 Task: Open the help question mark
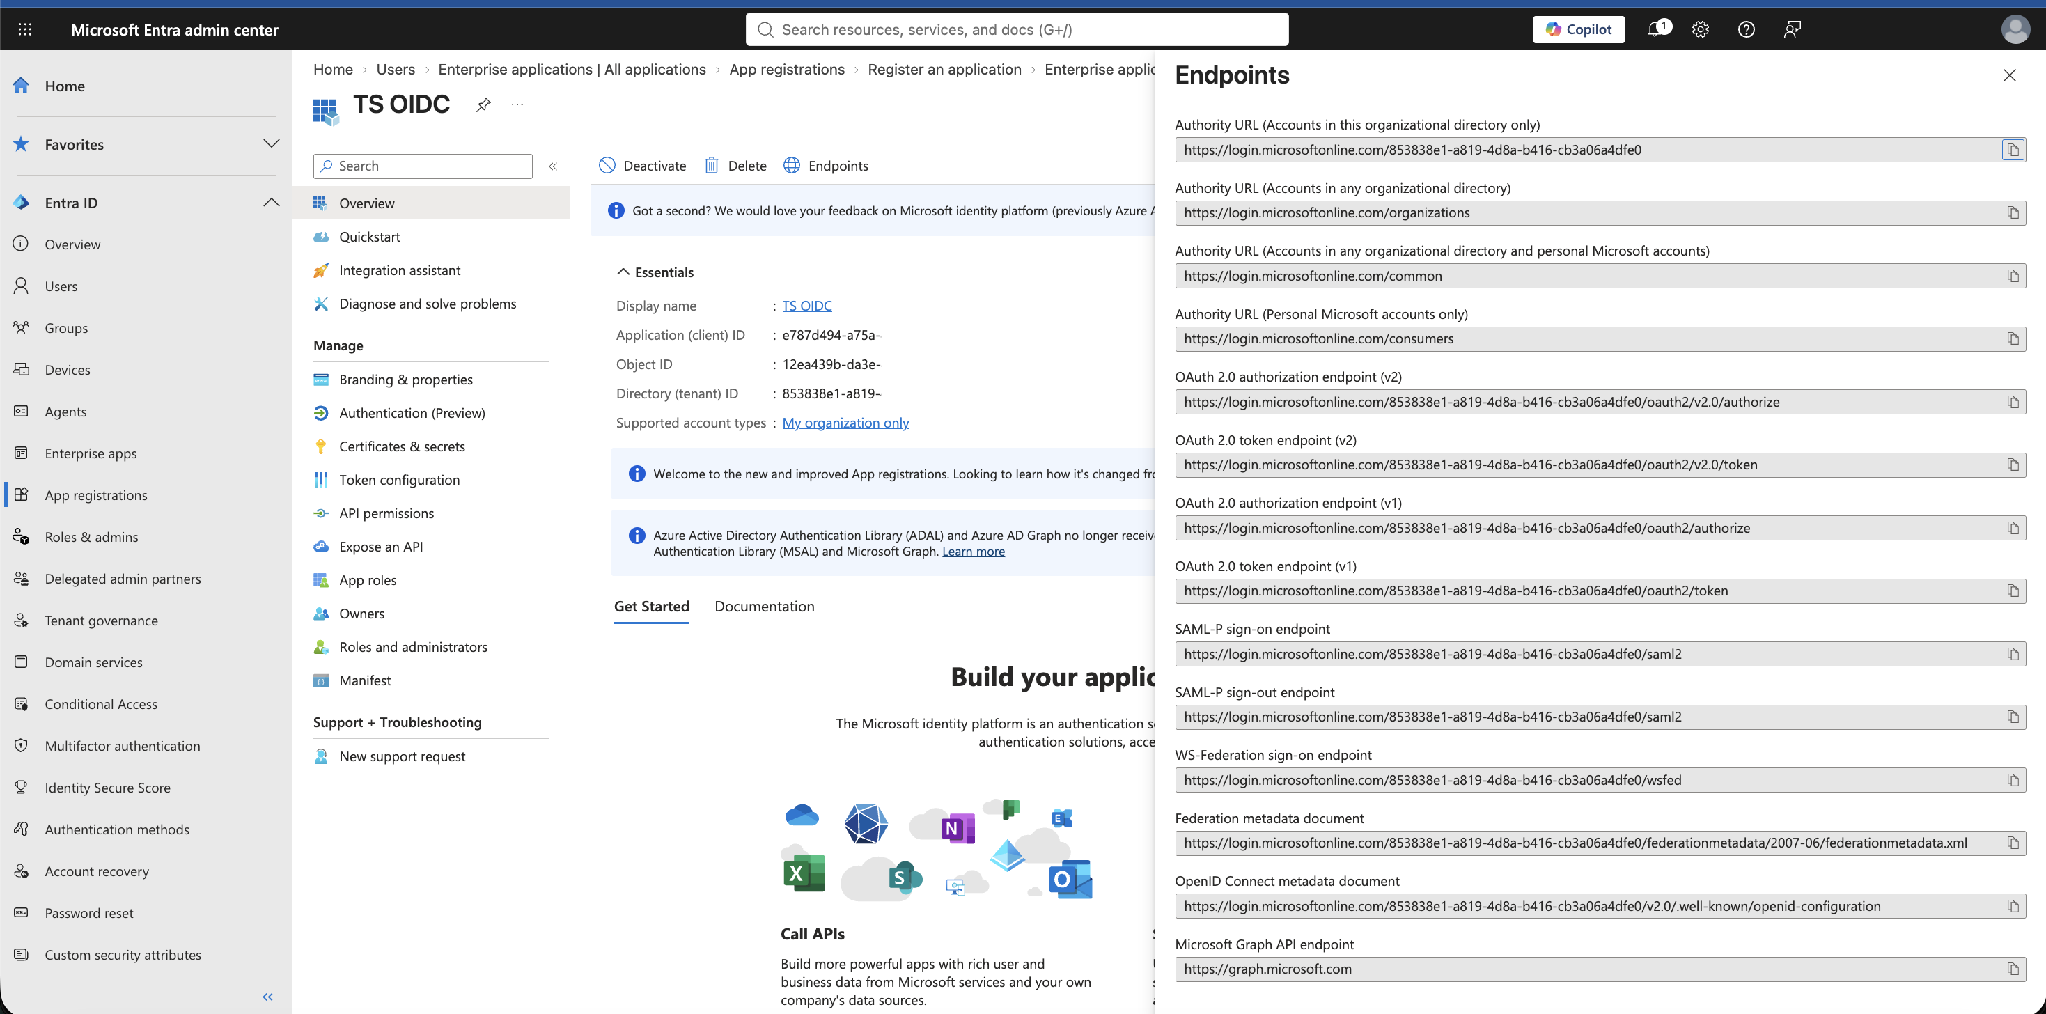coord(1746,30)
